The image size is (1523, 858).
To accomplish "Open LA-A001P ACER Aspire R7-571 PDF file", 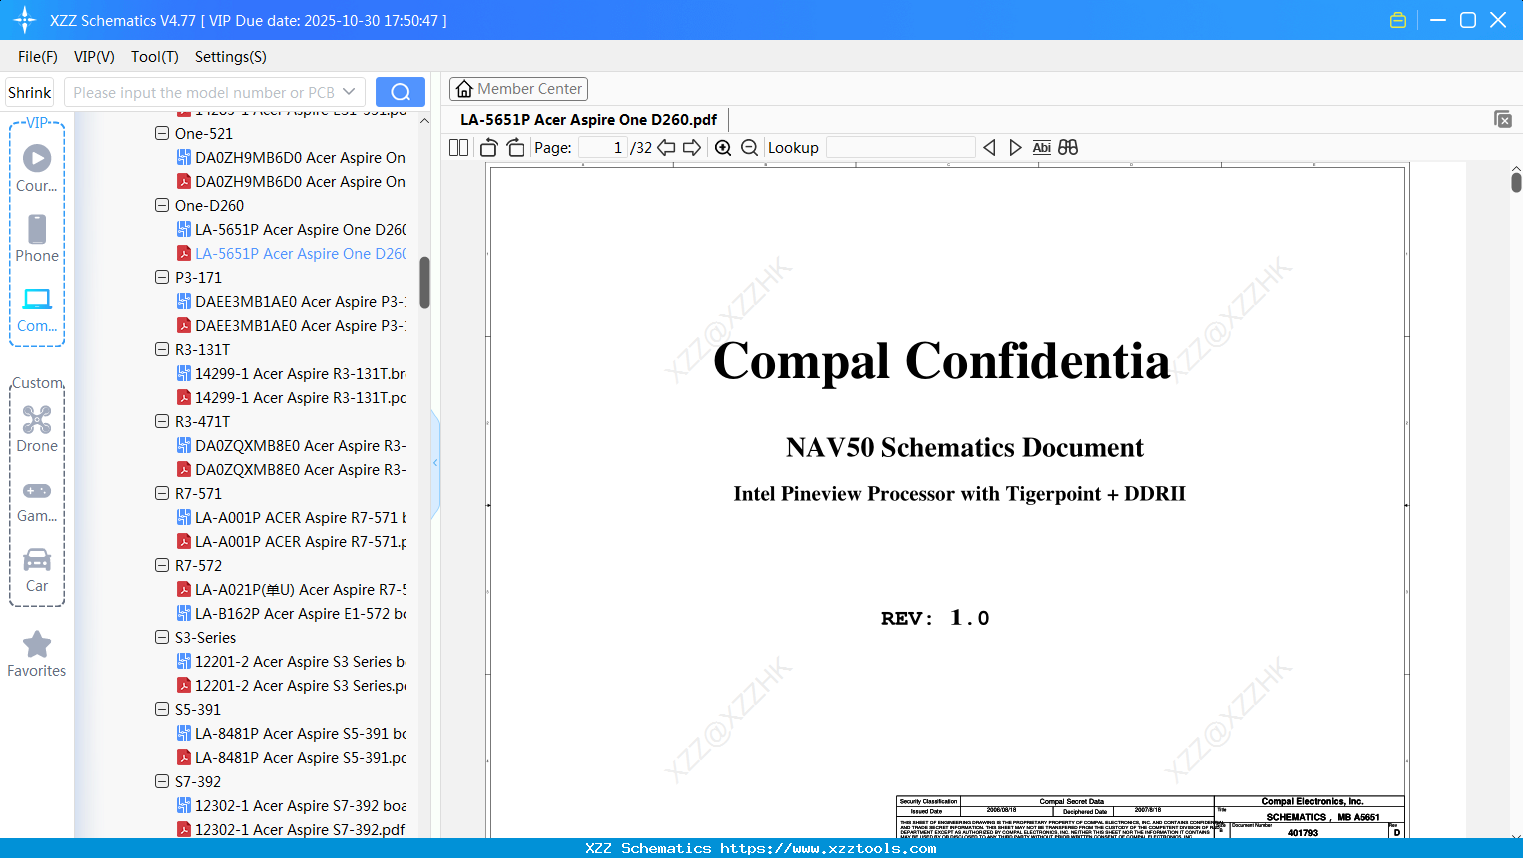I will (x=292, y=542).
